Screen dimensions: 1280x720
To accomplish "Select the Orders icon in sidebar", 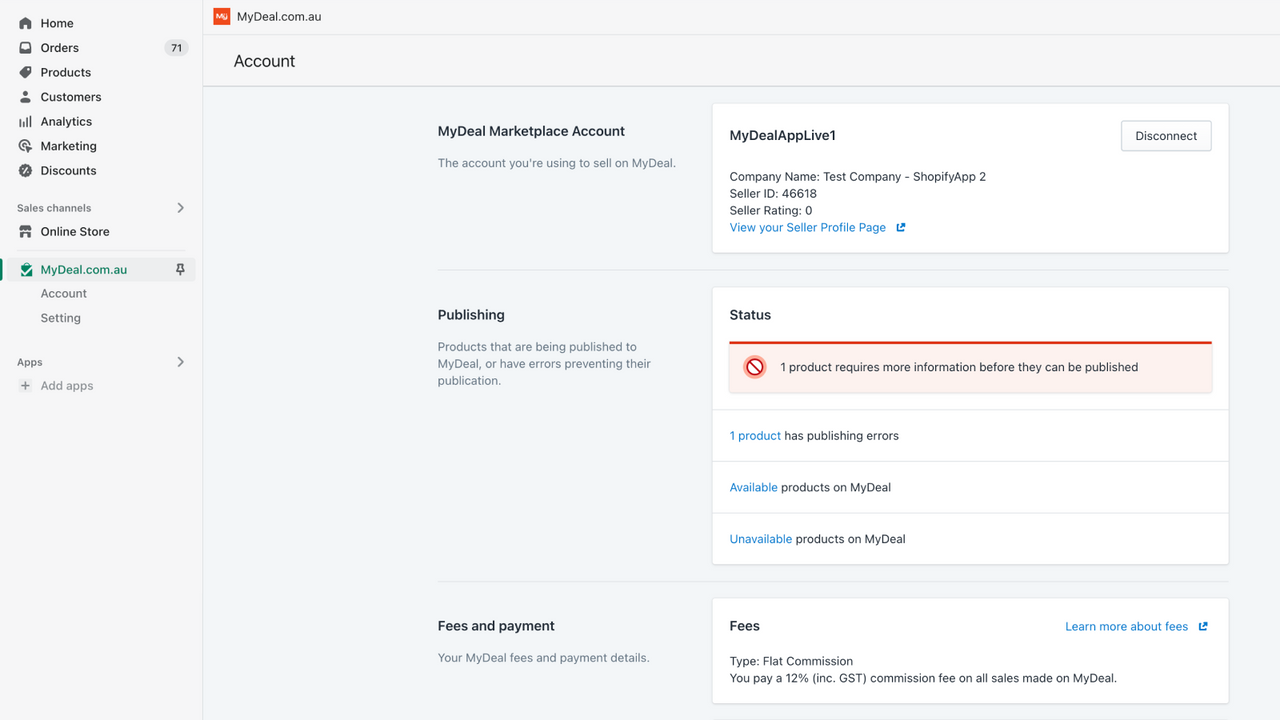I will (24, 47).
